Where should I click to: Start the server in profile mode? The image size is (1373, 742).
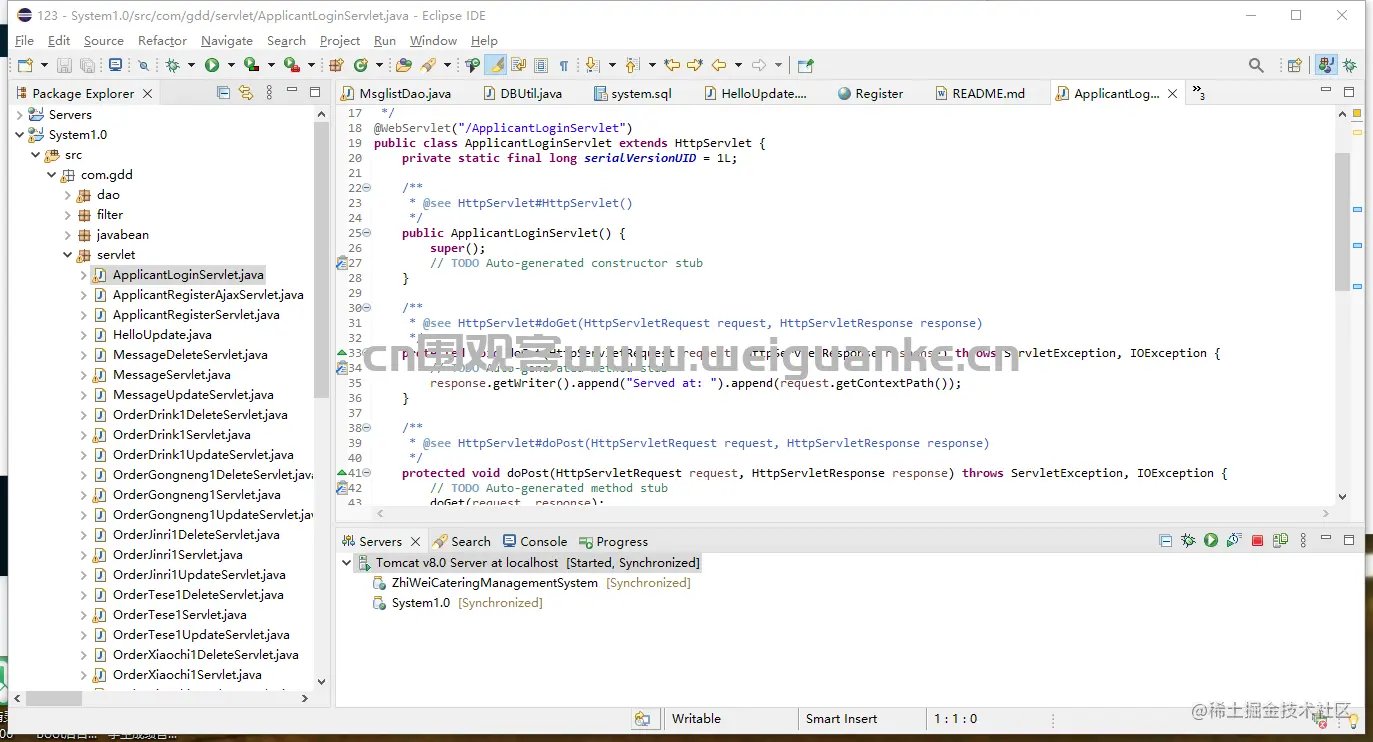1234,541
